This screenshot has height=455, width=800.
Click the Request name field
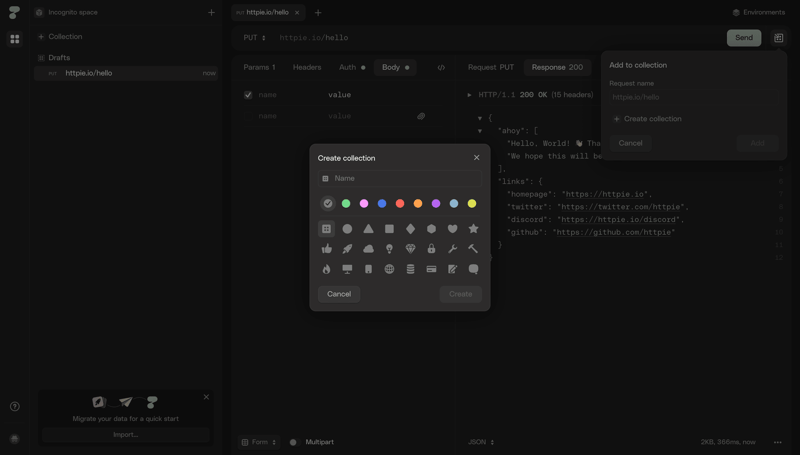point(693,97)
